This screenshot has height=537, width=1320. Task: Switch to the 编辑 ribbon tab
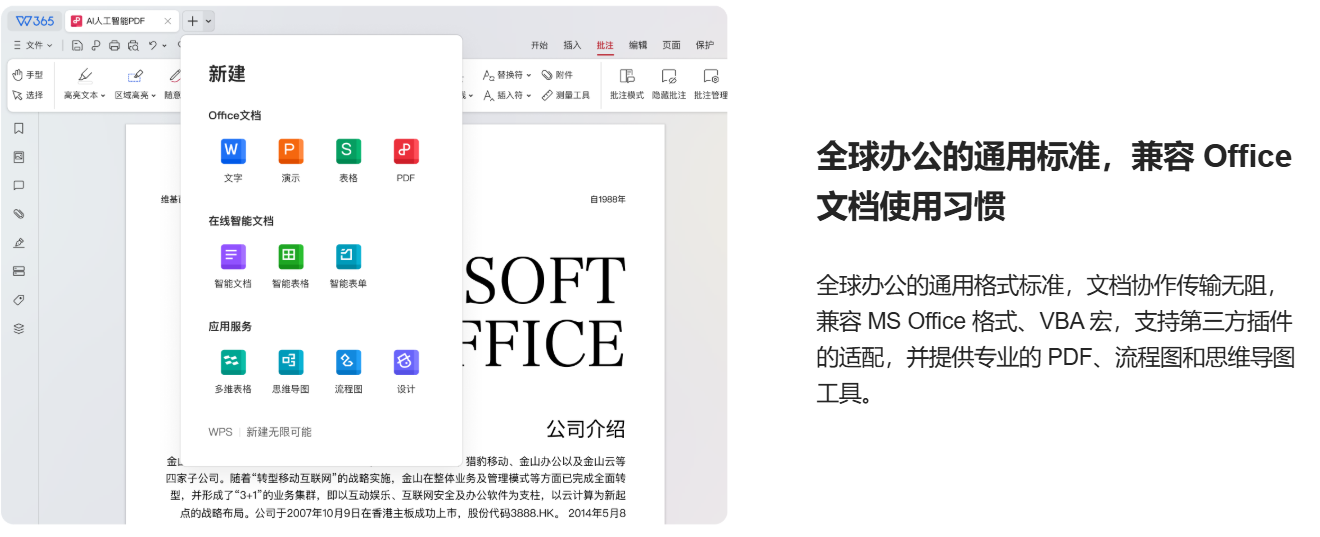[638, 45]
